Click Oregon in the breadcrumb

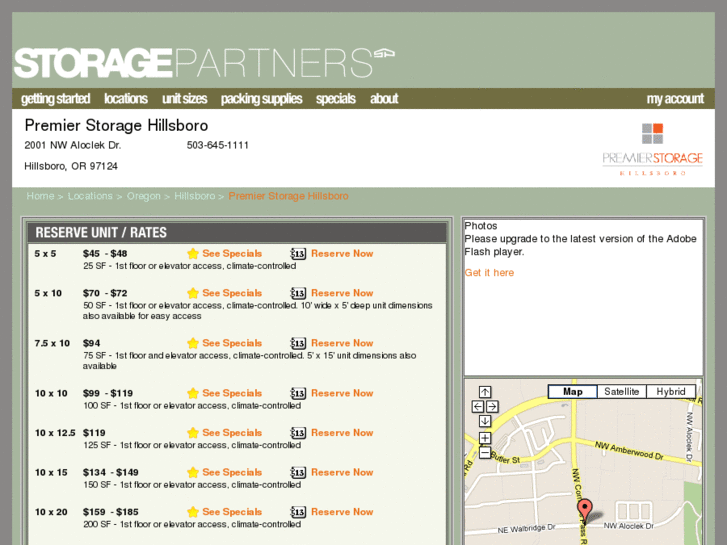[144, 196]
